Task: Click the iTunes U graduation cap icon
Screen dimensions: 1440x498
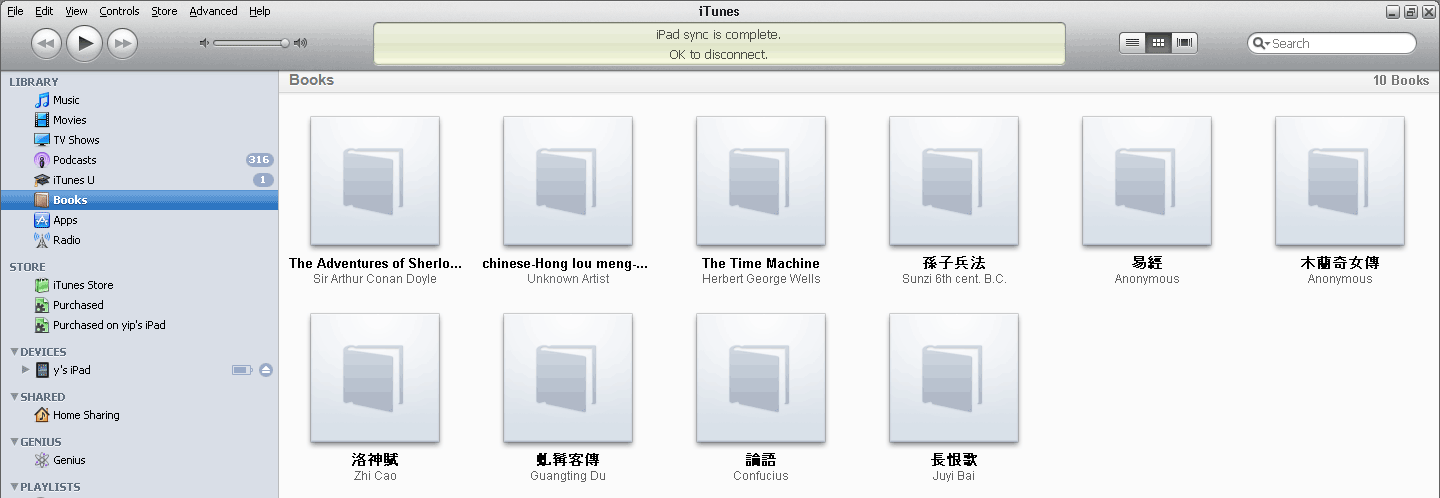Action: coord(42,180)
